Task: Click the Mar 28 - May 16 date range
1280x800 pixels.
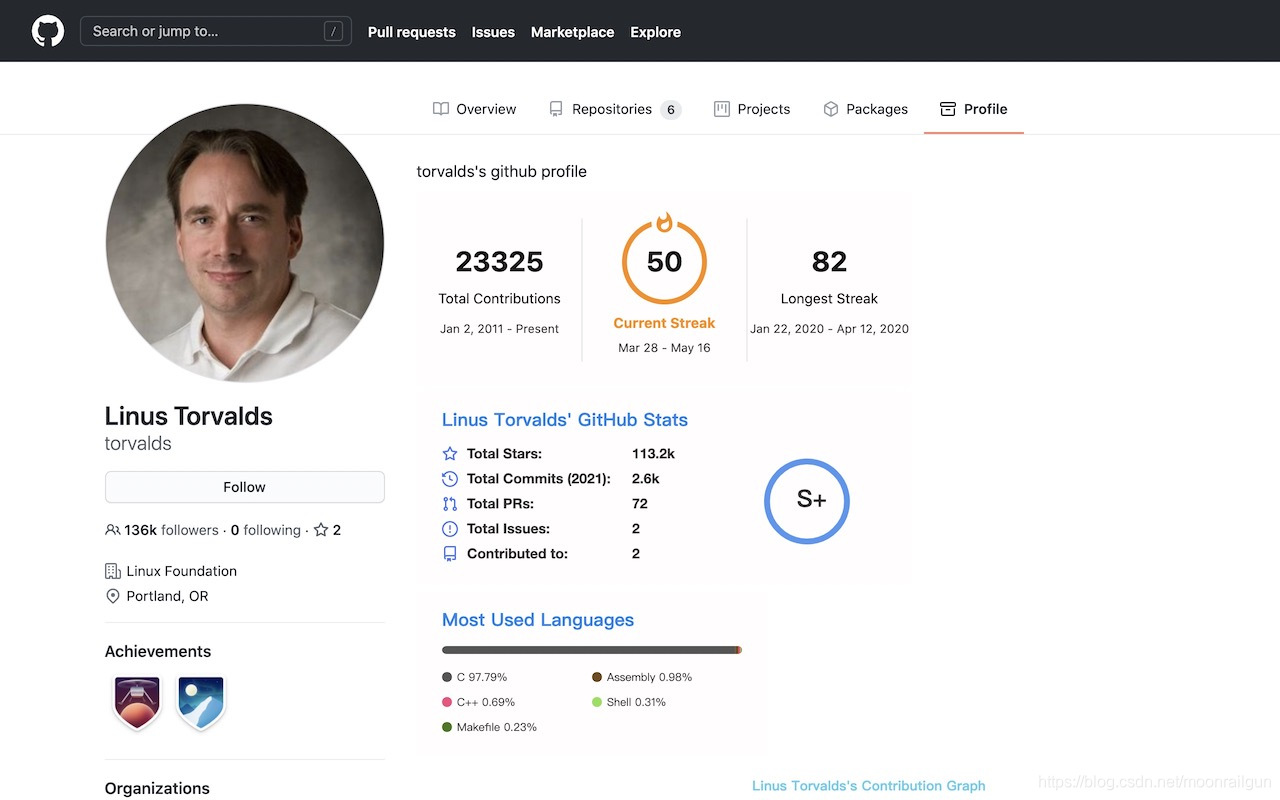Action: [664, 348]
